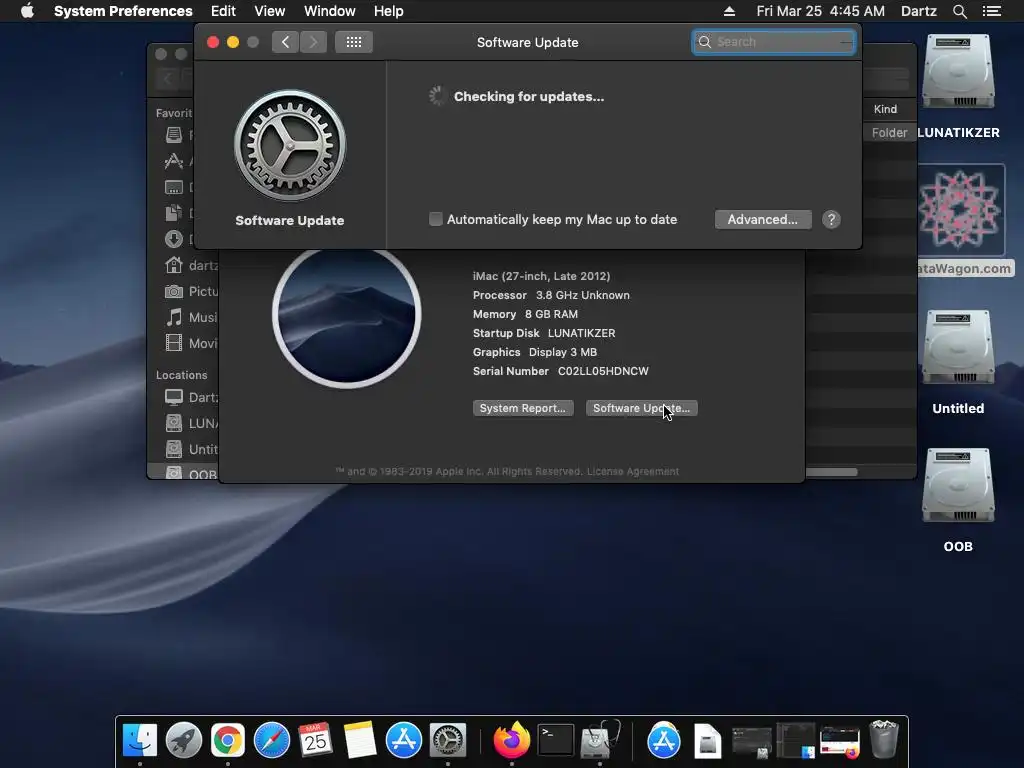This screenshot has height=768, width=1024.
Task: Open the Window menu
Action: coord(330,11)
